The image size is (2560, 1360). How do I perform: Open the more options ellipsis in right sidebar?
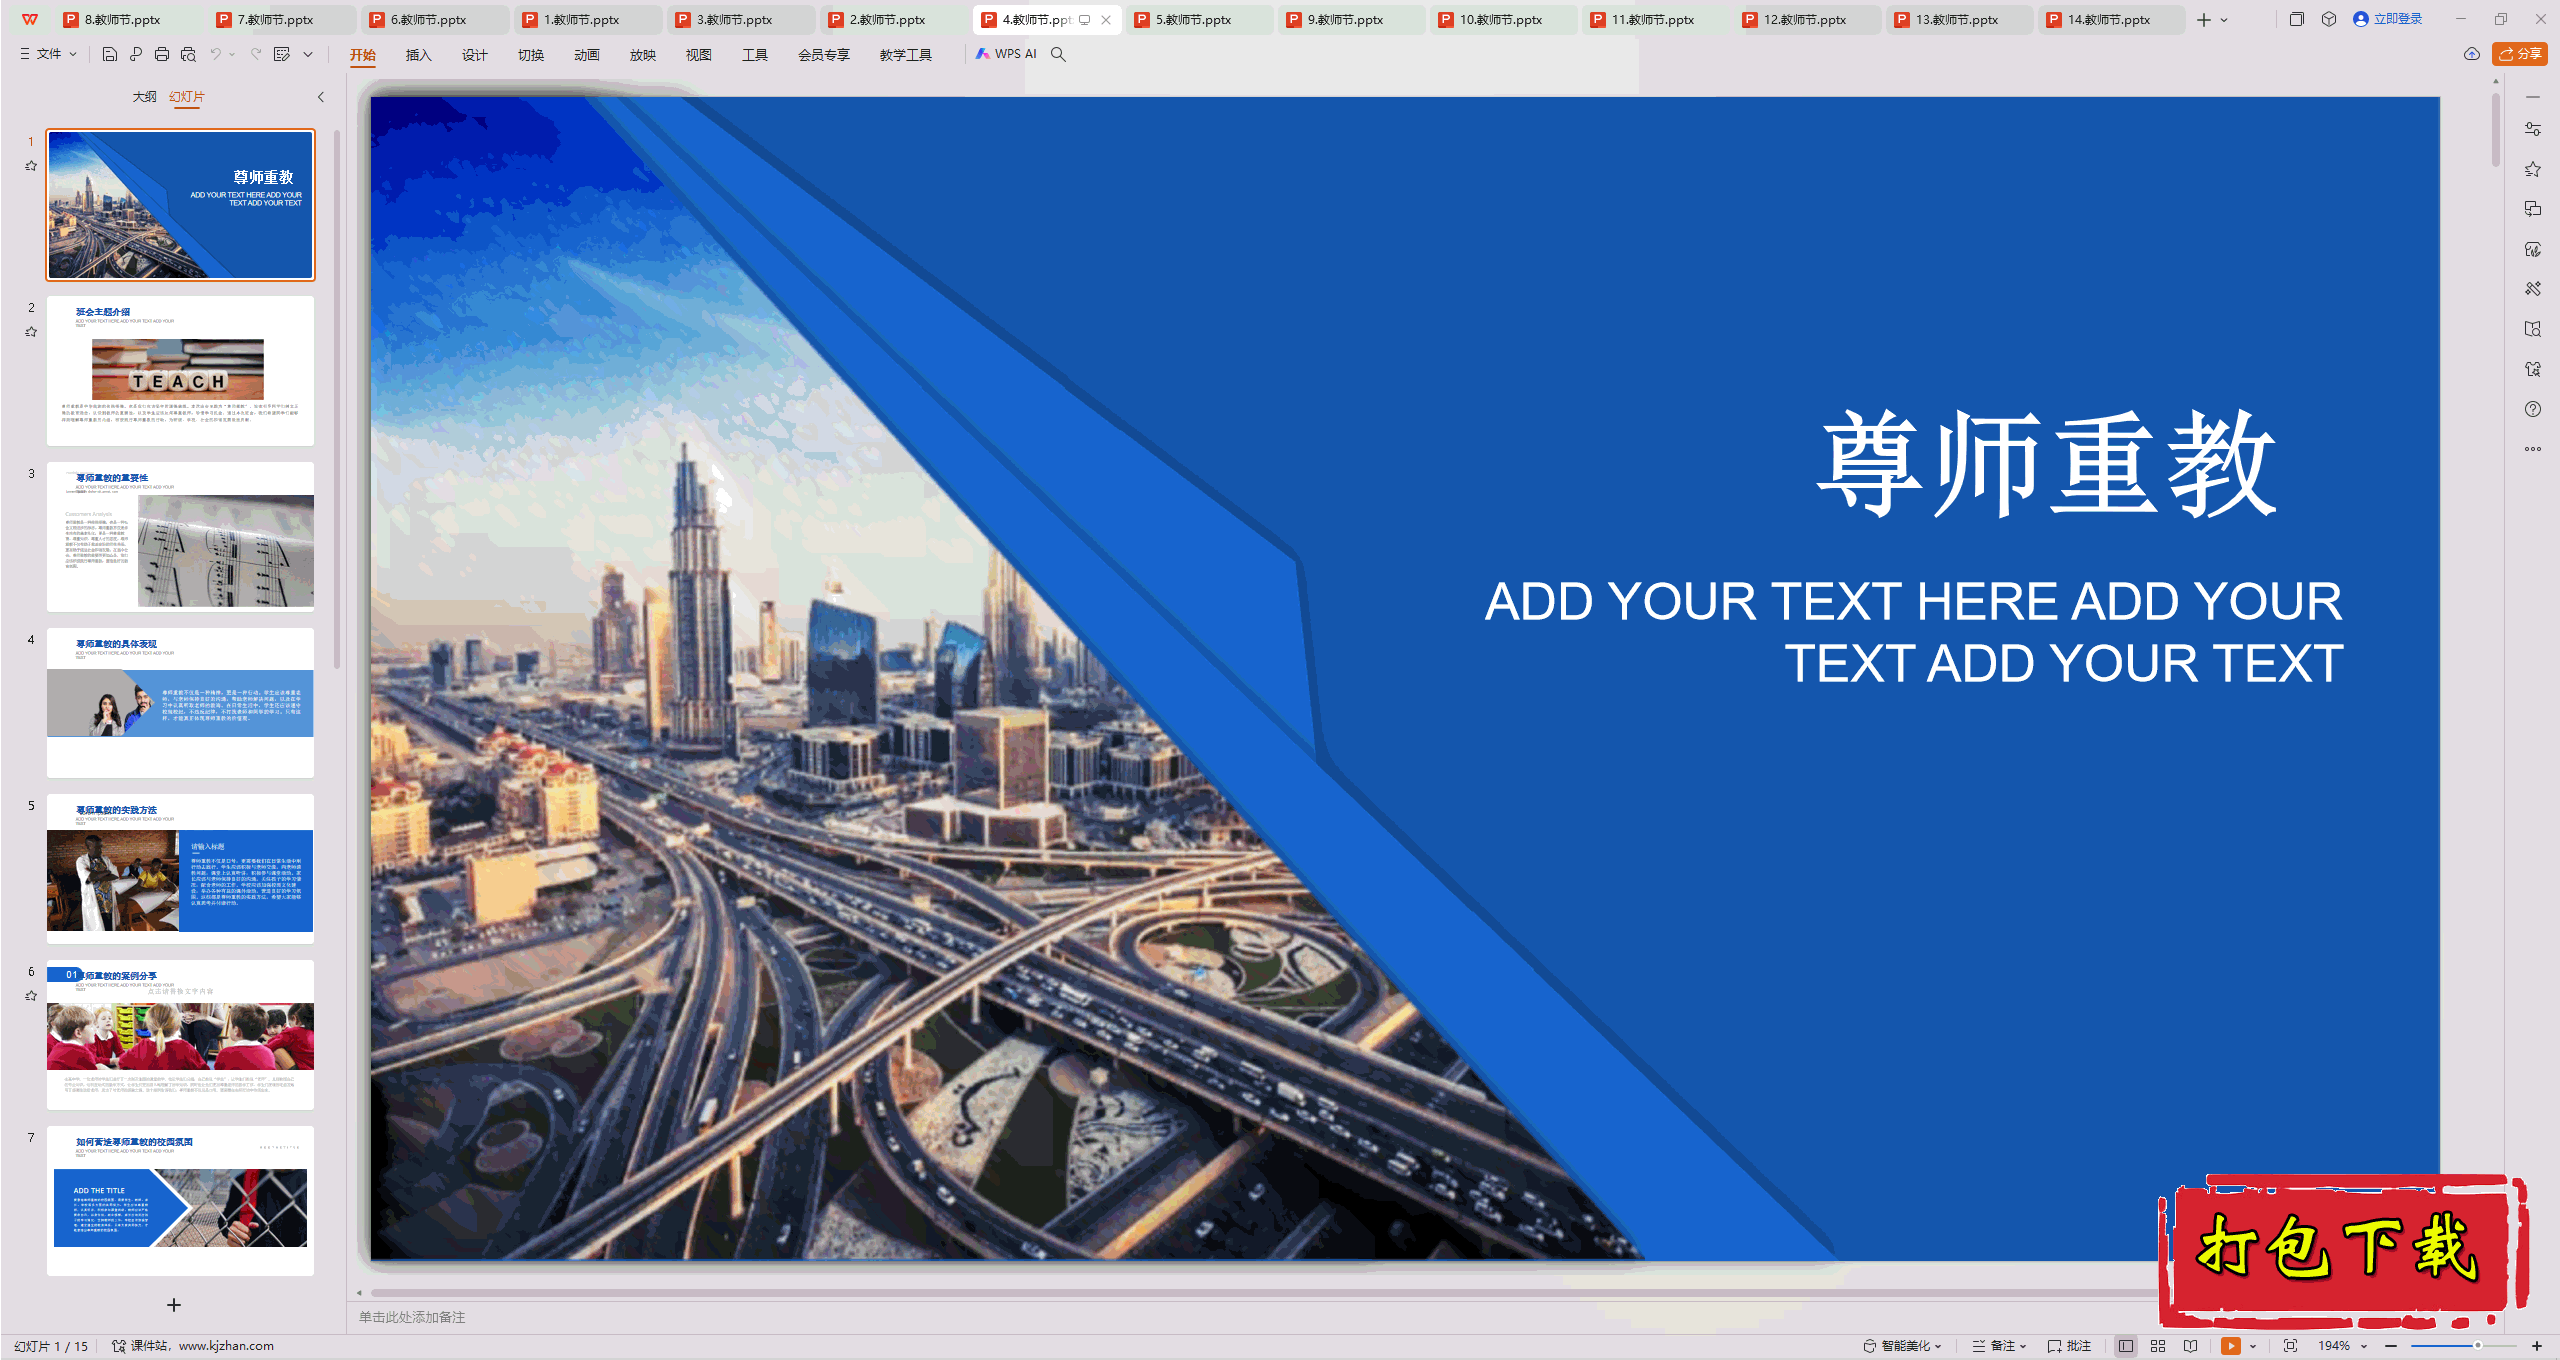coord(2533,449)
